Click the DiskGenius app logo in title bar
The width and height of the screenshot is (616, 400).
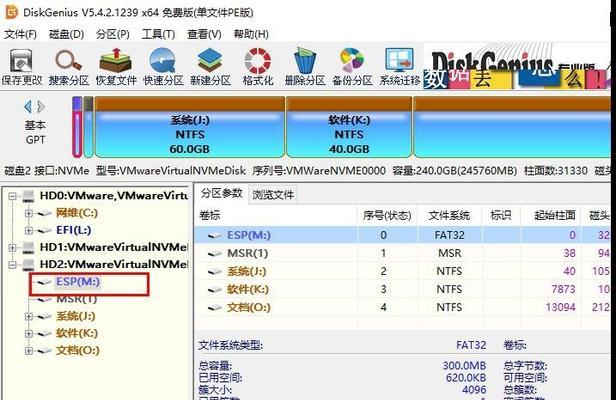coord(12,12)
